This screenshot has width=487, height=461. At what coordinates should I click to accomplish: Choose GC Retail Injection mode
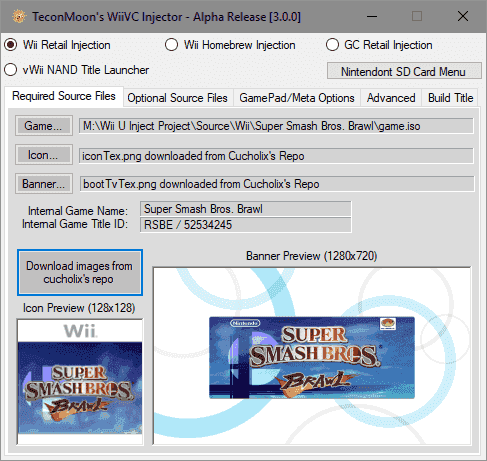379,45
